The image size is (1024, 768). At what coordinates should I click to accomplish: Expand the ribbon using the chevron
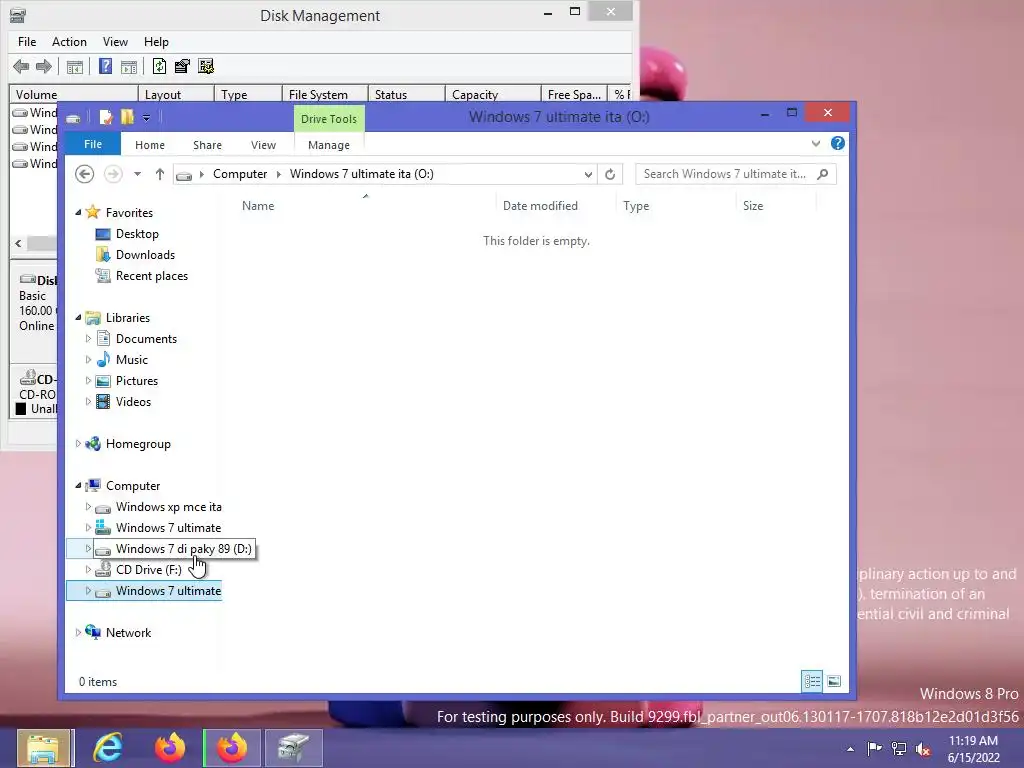[x=816, y=144]
